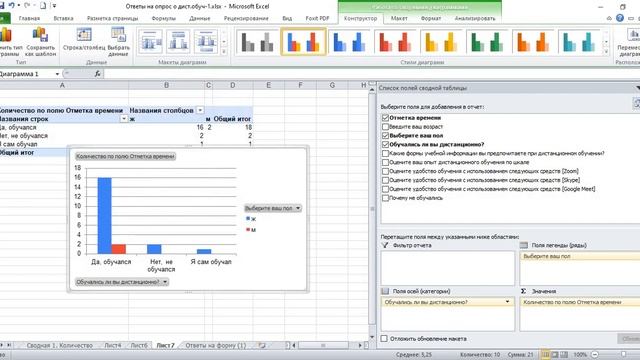This screenshot has width=640, height=360.
Task: Check the Google Meet convenience field checkbox
Action: (385, 189)
